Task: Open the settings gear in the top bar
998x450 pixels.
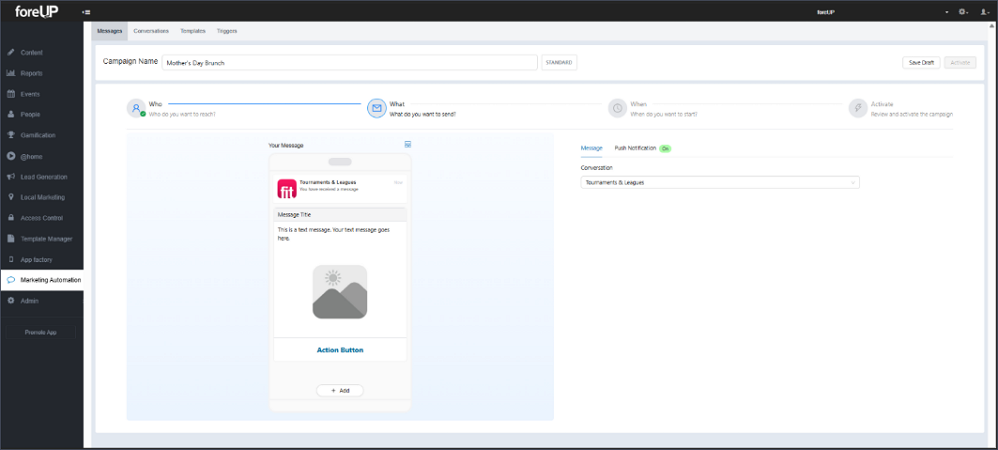Action: tap(964, 12)
